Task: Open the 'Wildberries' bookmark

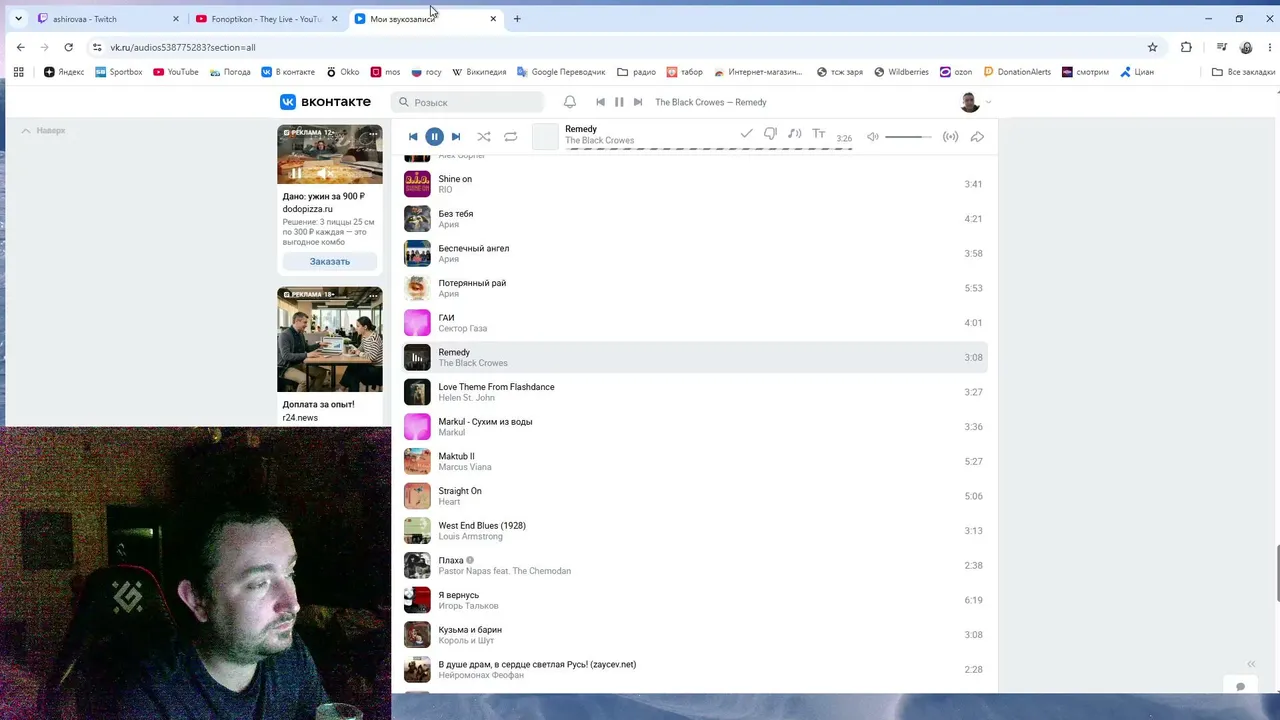Action: pyautogui.click(x=901, y=72)
